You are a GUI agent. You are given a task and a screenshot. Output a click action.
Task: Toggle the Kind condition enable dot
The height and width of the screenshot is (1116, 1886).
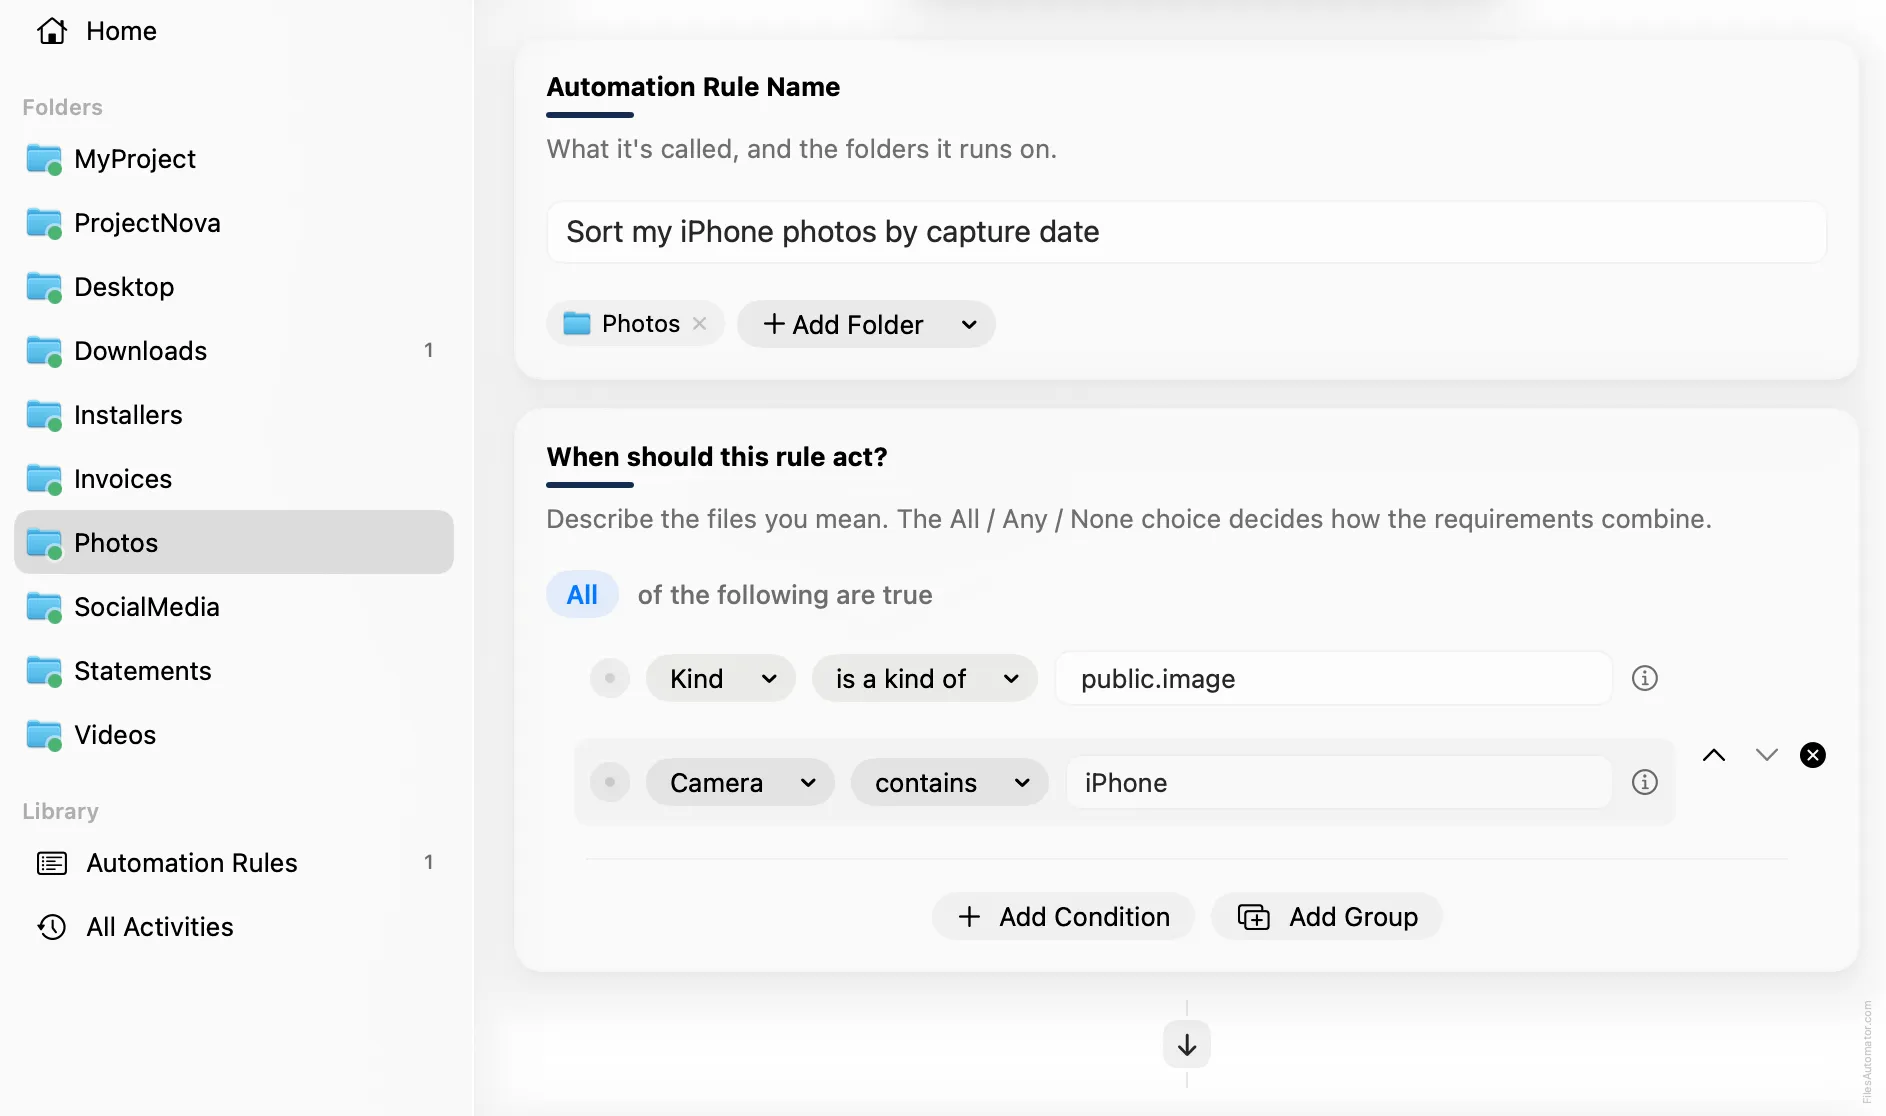click(610, 678)
